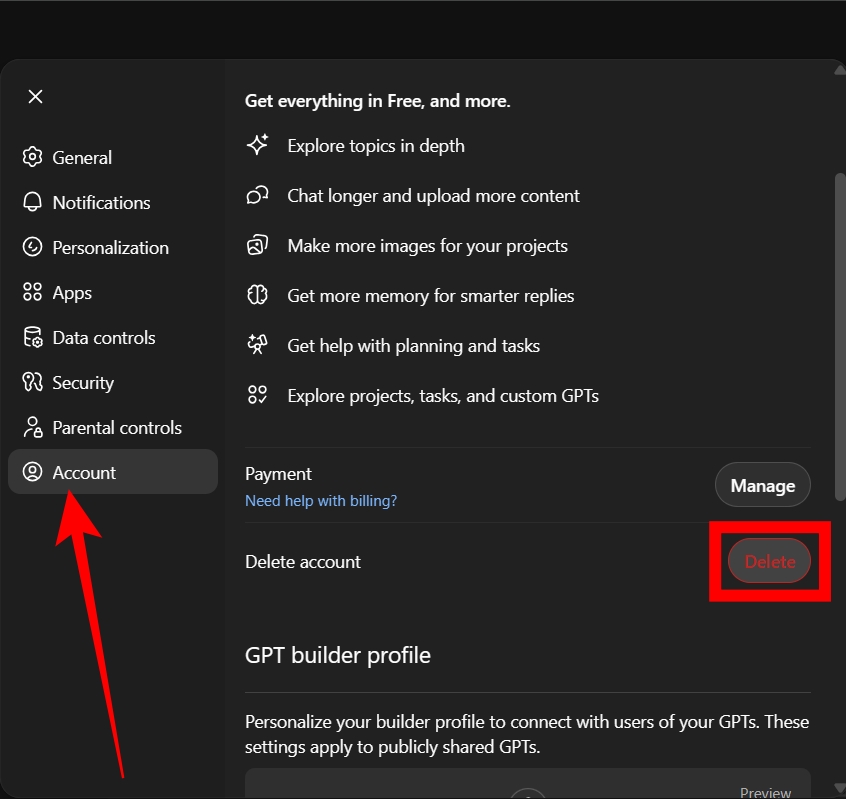846x799 pixels.
Task: Click the chat bubble icon for longer chats
Action: click(x=257, y=195)
